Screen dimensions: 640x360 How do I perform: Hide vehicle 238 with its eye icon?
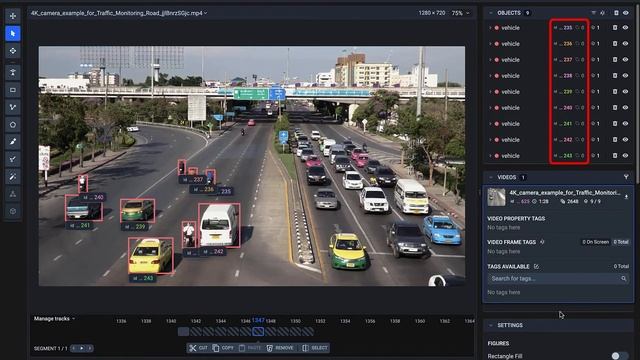(x=625, y=76)
